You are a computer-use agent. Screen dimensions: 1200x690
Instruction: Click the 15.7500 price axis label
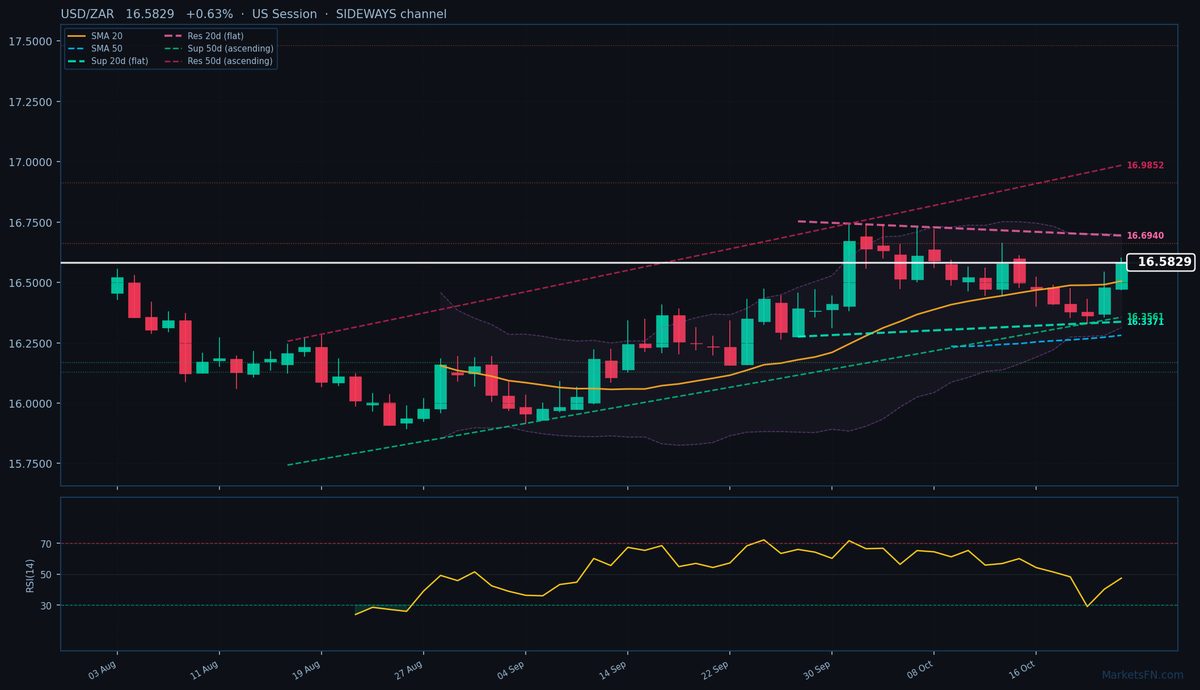pyautogui.click(x=30, y=464)
